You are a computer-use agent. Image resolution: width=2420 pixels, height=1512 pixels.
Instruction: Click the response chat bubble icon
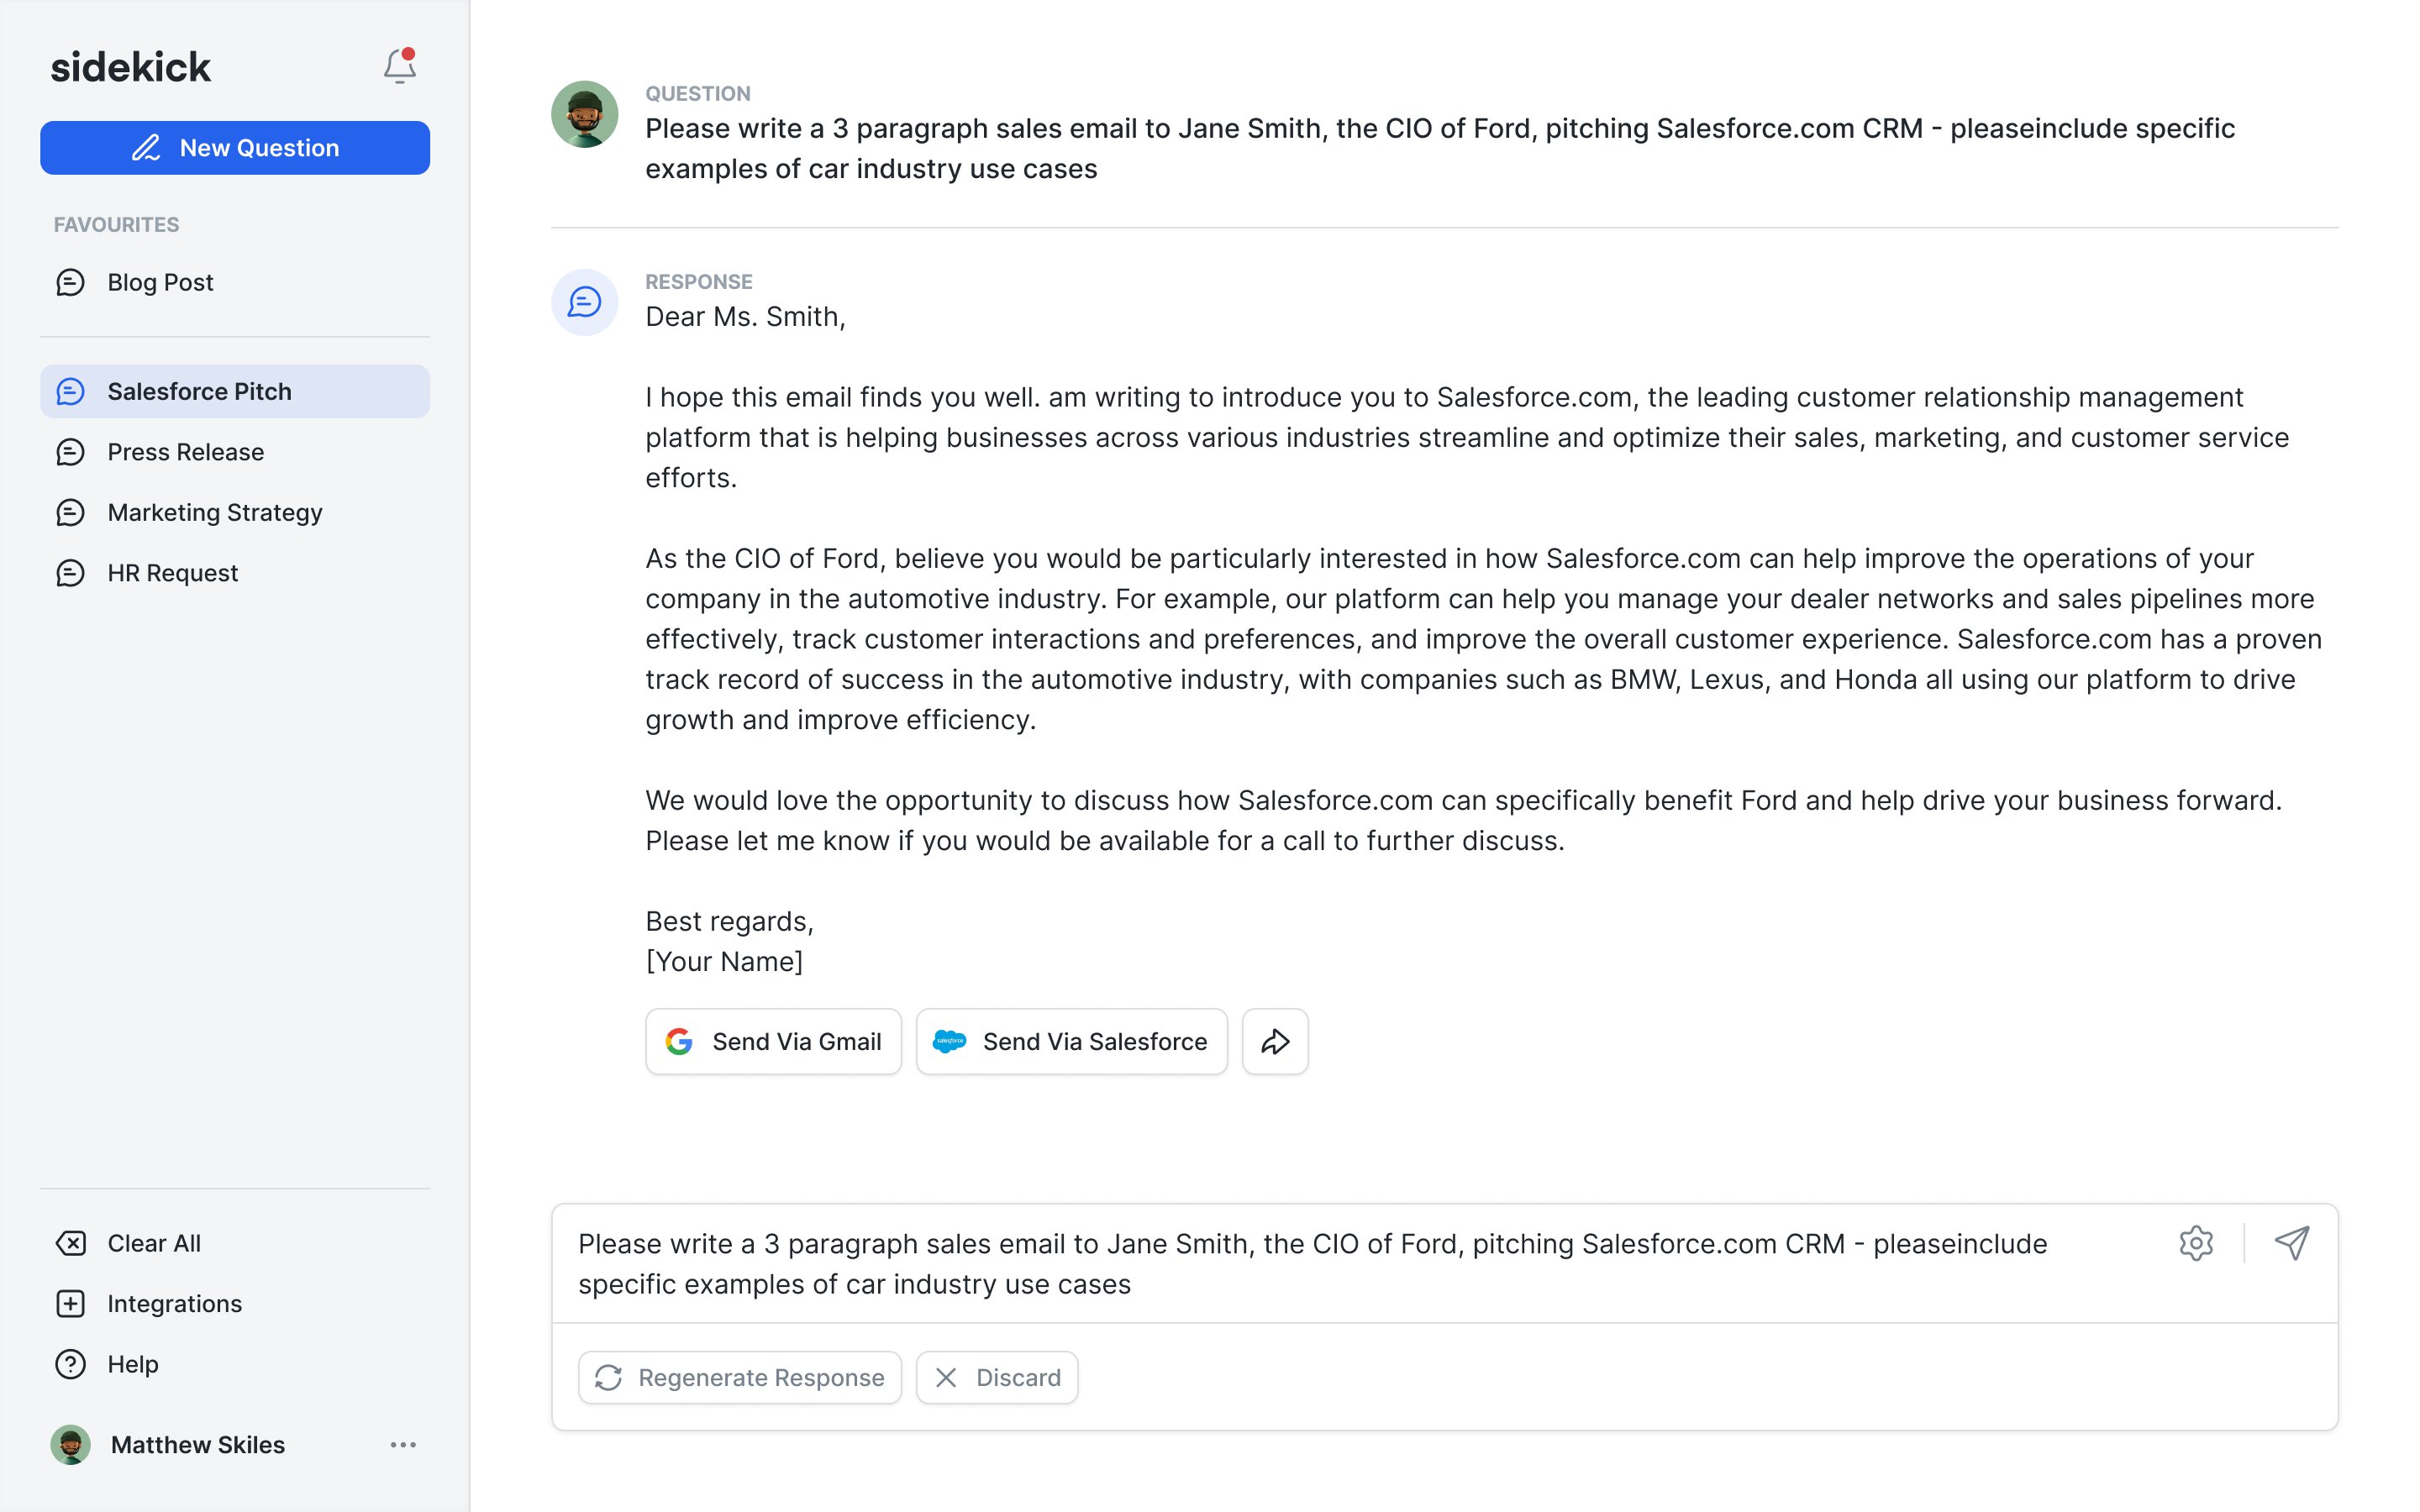tap(584, 302)
